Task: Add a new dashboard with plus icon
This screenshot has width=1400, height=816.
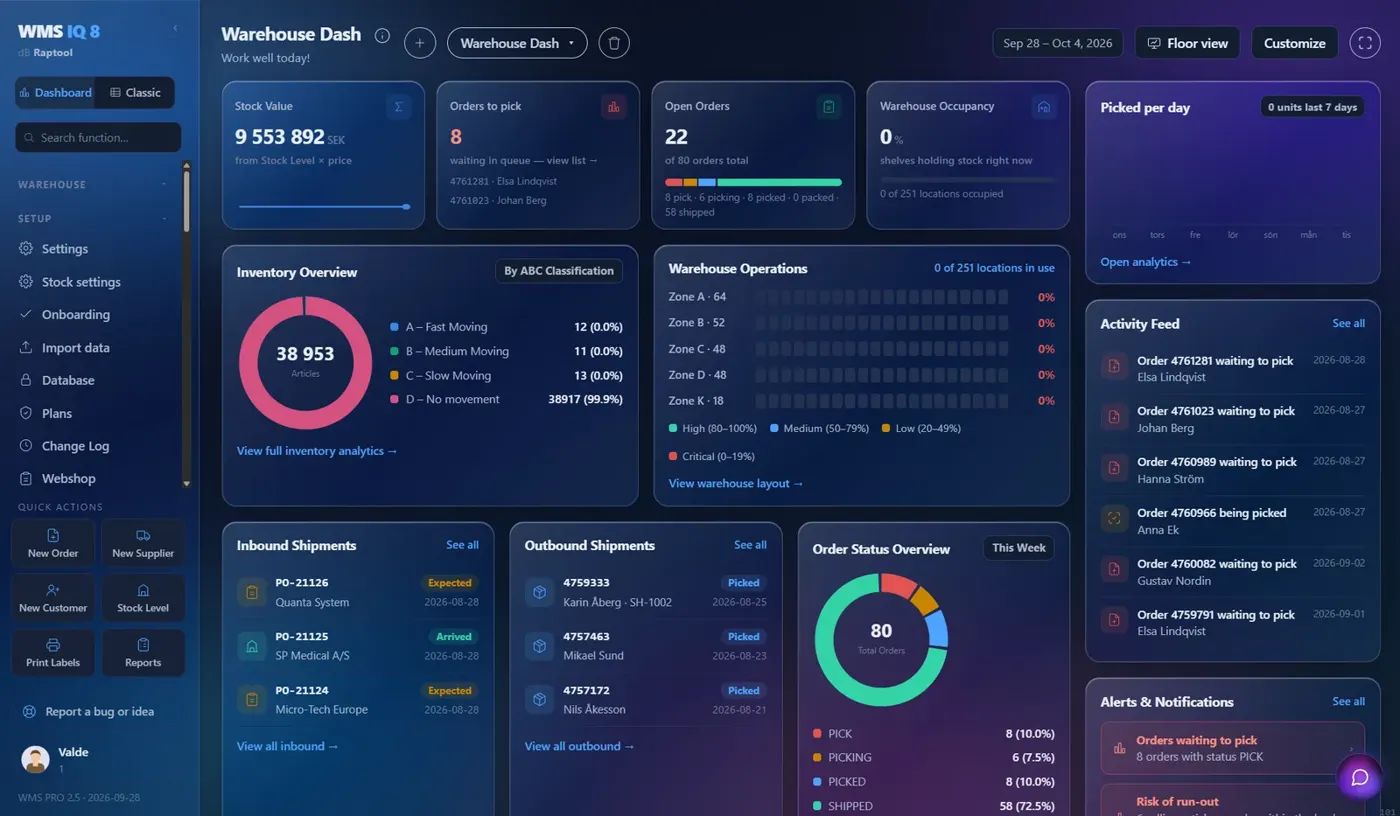Action: pyautogui.click(x=420, y=43)
